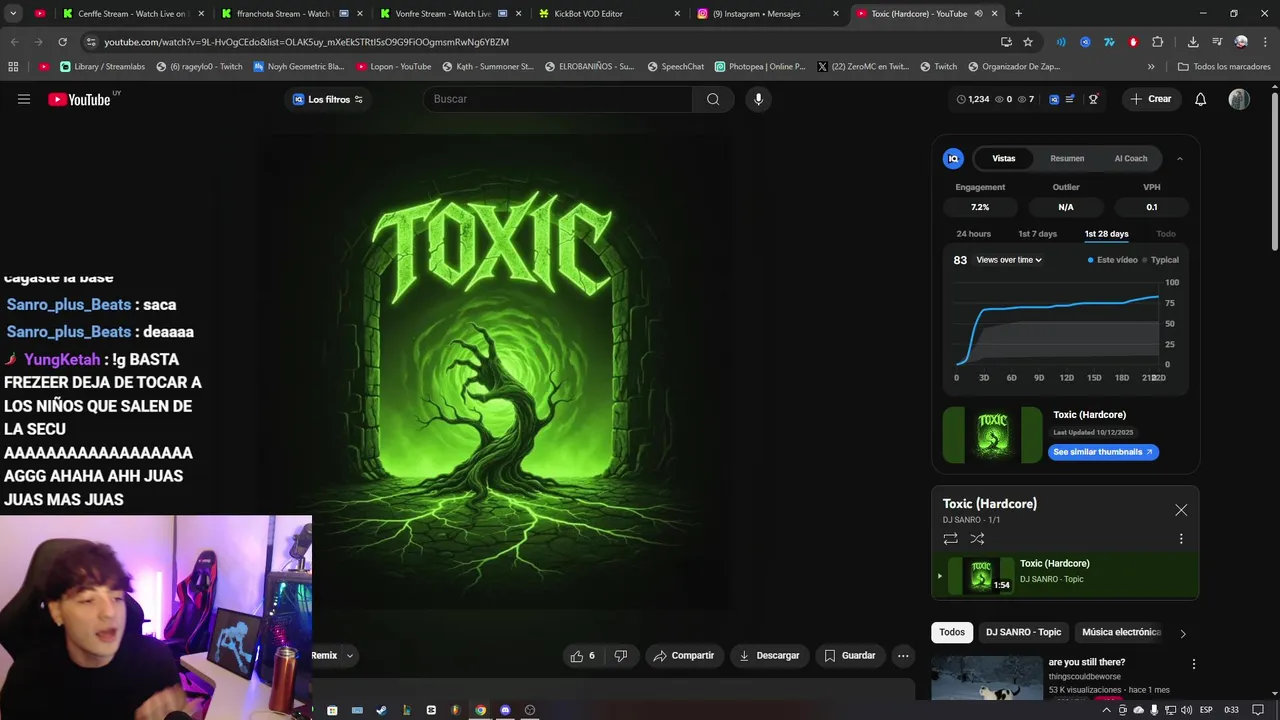
Task: Open Chrome media controls icon
Action: (1217, 42)
